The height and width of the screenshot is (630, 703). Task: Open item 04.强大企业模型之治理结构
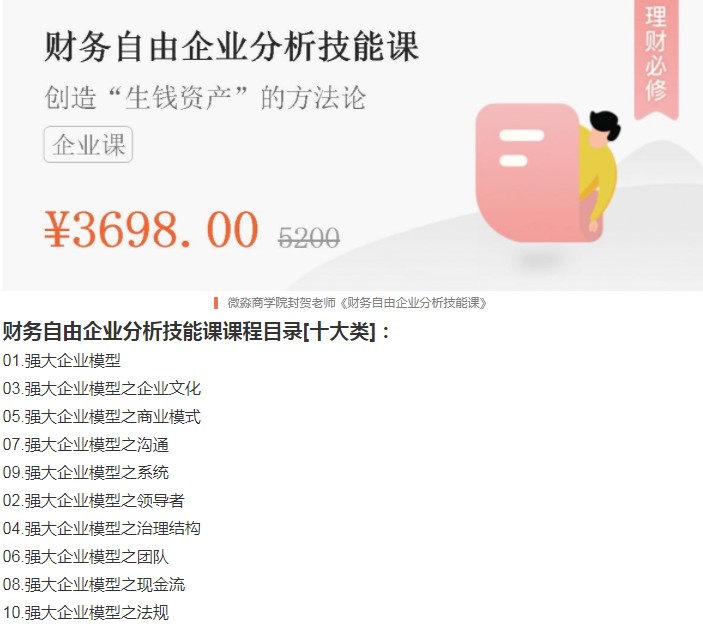point(102,528)
